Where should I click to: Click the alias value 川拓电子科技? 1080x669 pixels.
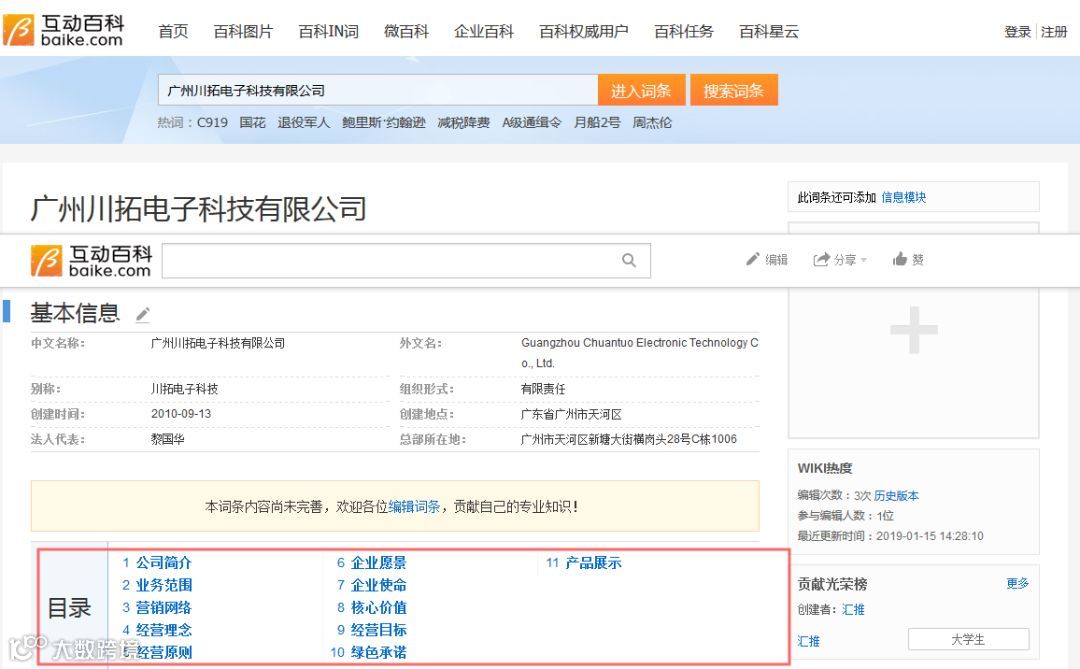point(185,389)
